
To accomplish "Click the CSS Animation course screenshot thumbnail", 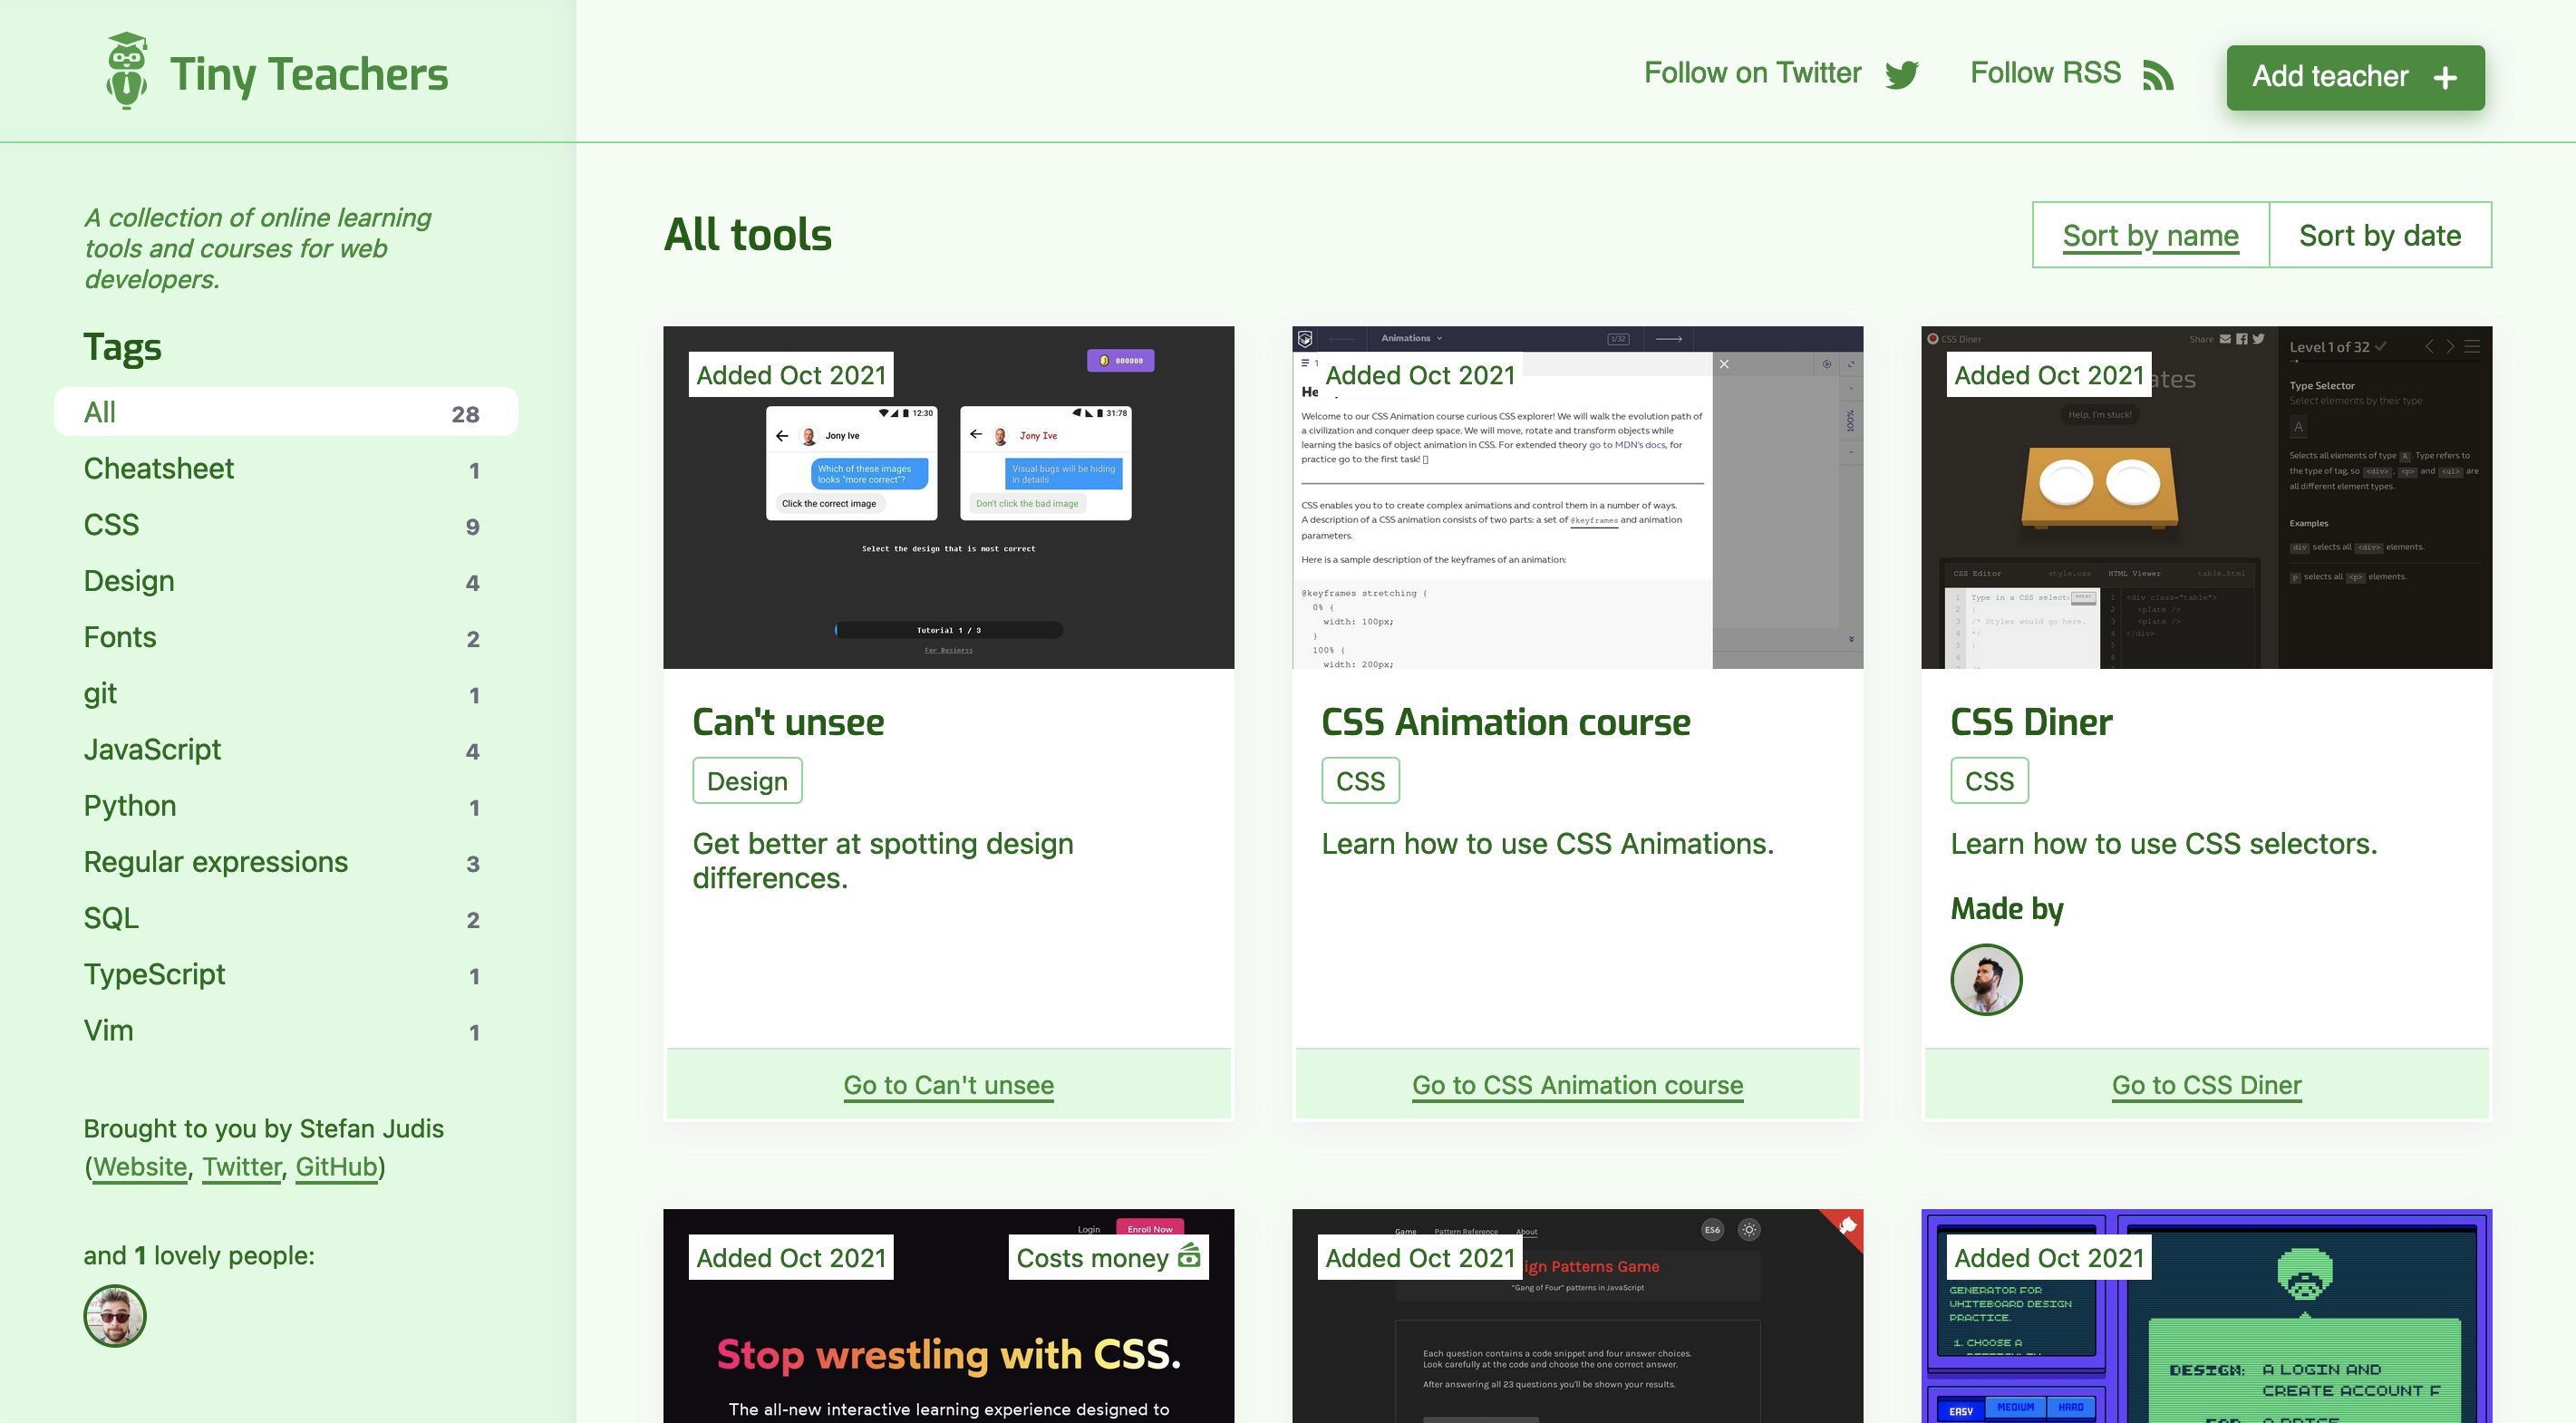I will pyautogui.click(x=1577, y=497).
